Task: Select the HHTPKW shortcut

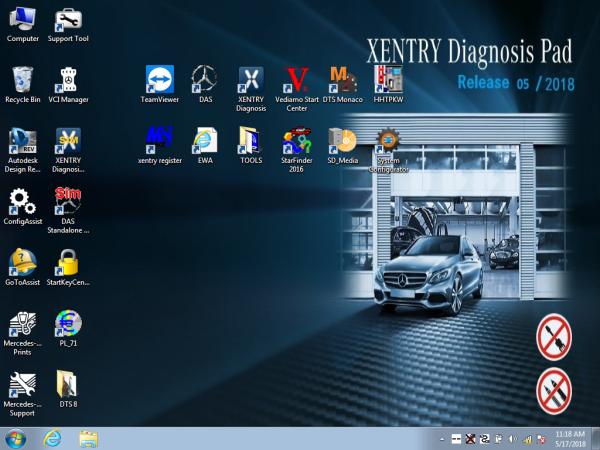Action: pyautogui.click(x=388, y=84)
